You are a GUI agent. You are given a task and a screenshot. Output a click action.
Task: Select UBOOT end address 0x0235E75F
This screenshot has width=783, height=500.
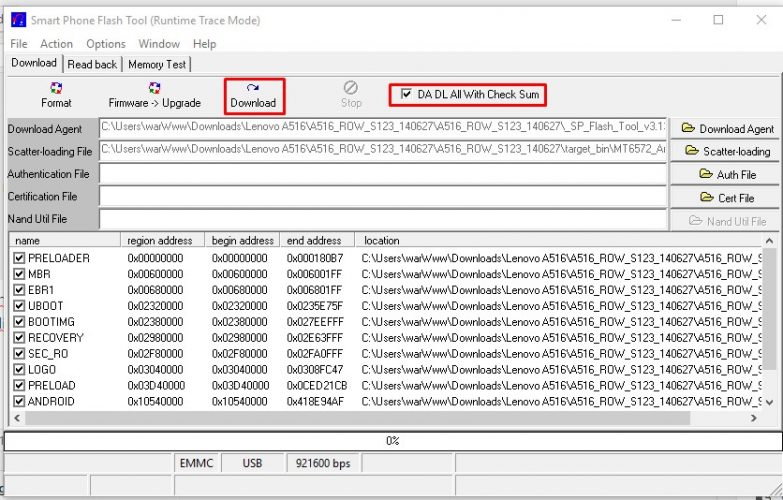[x=315, y=306]
